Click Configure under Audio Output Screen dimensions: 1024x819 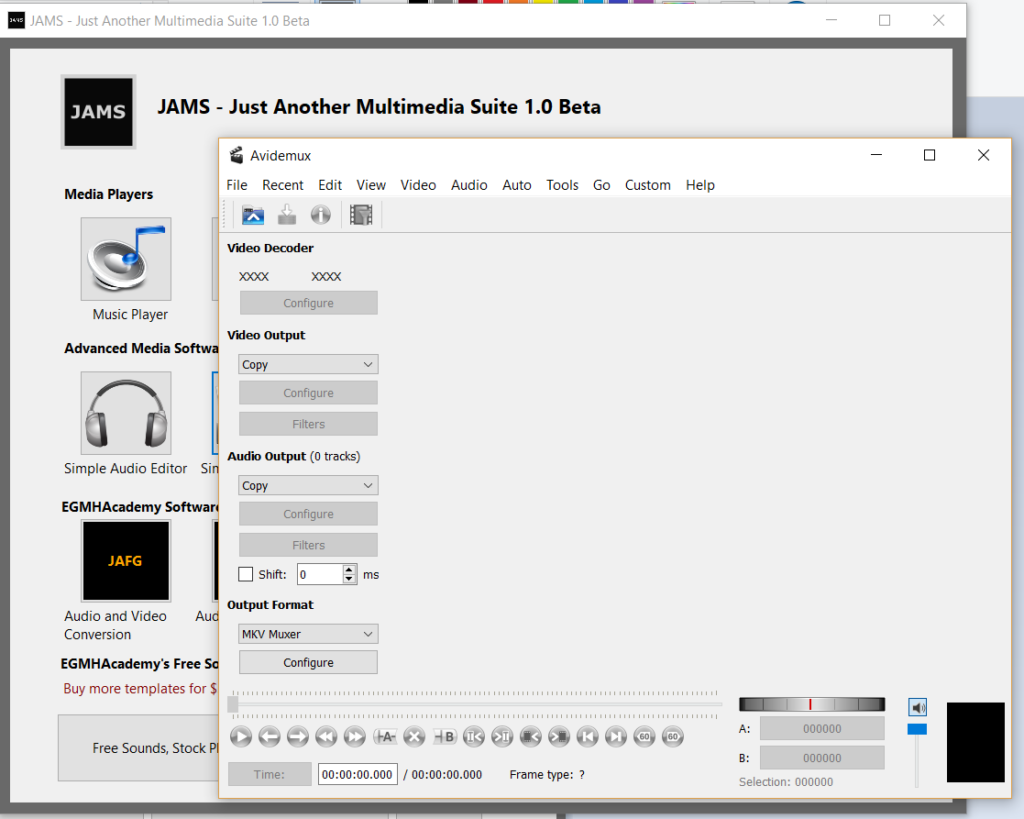click(308, 514)
